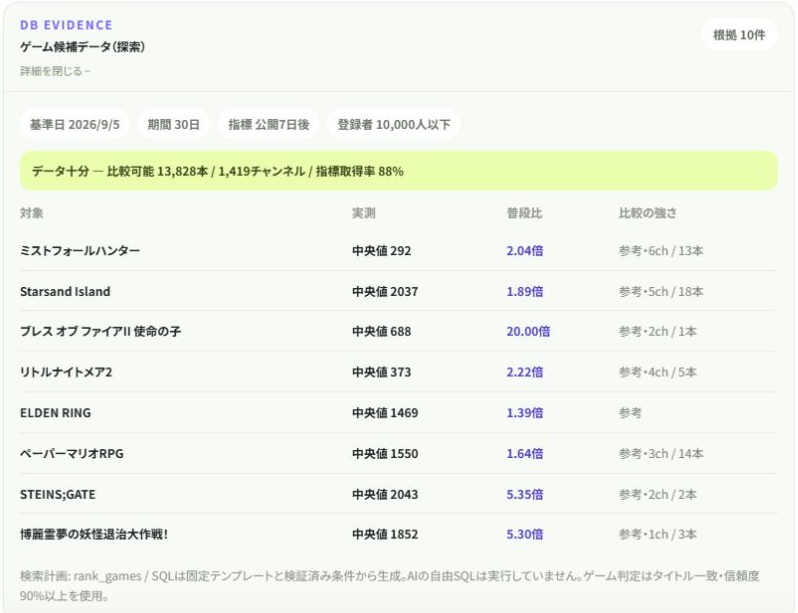The height and width of the screenshot is (613, 798).
Task: Click 中央値 373 value
Action: [381, 372]
